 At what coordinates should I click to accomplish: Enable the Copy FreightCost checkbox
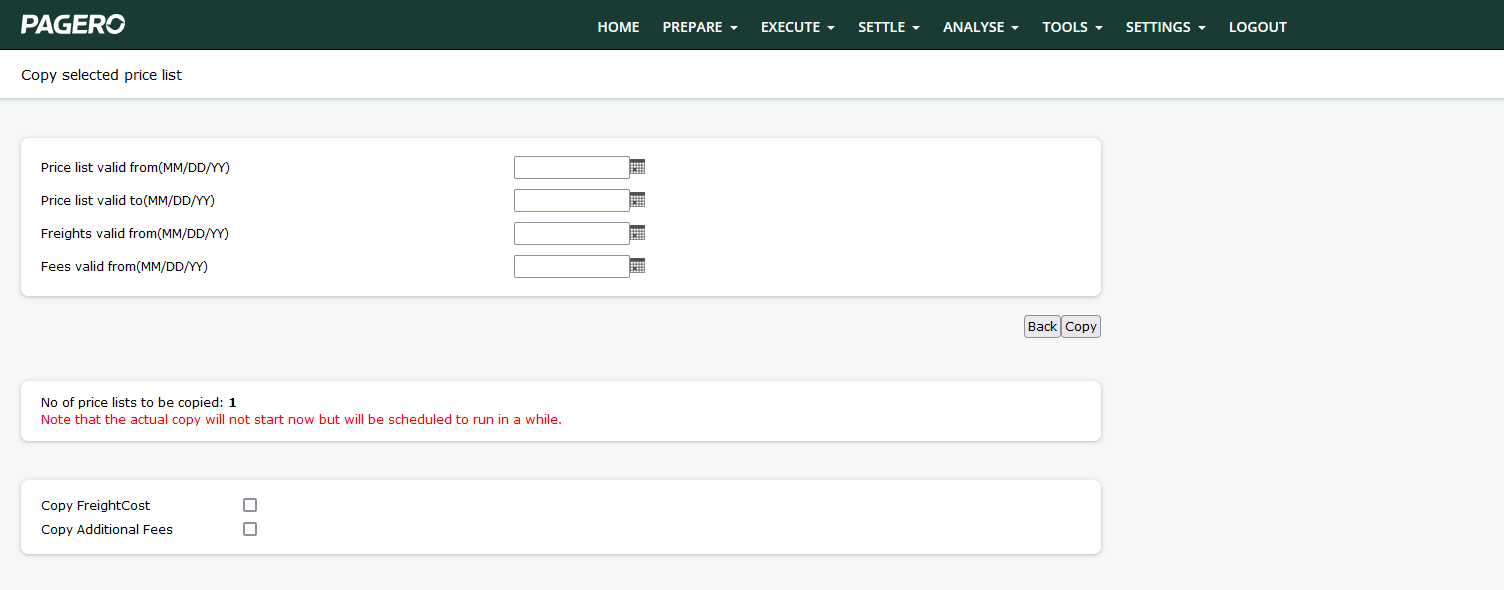click(250, 505)
